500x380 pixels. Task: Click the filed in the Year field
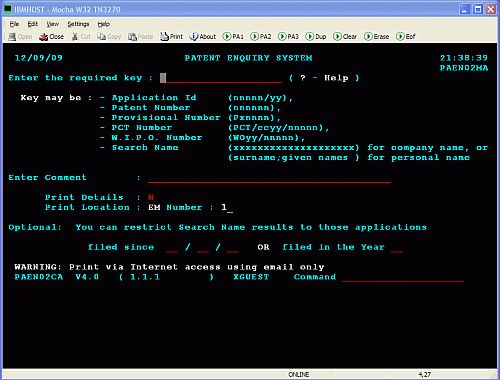tap(397, 248)
